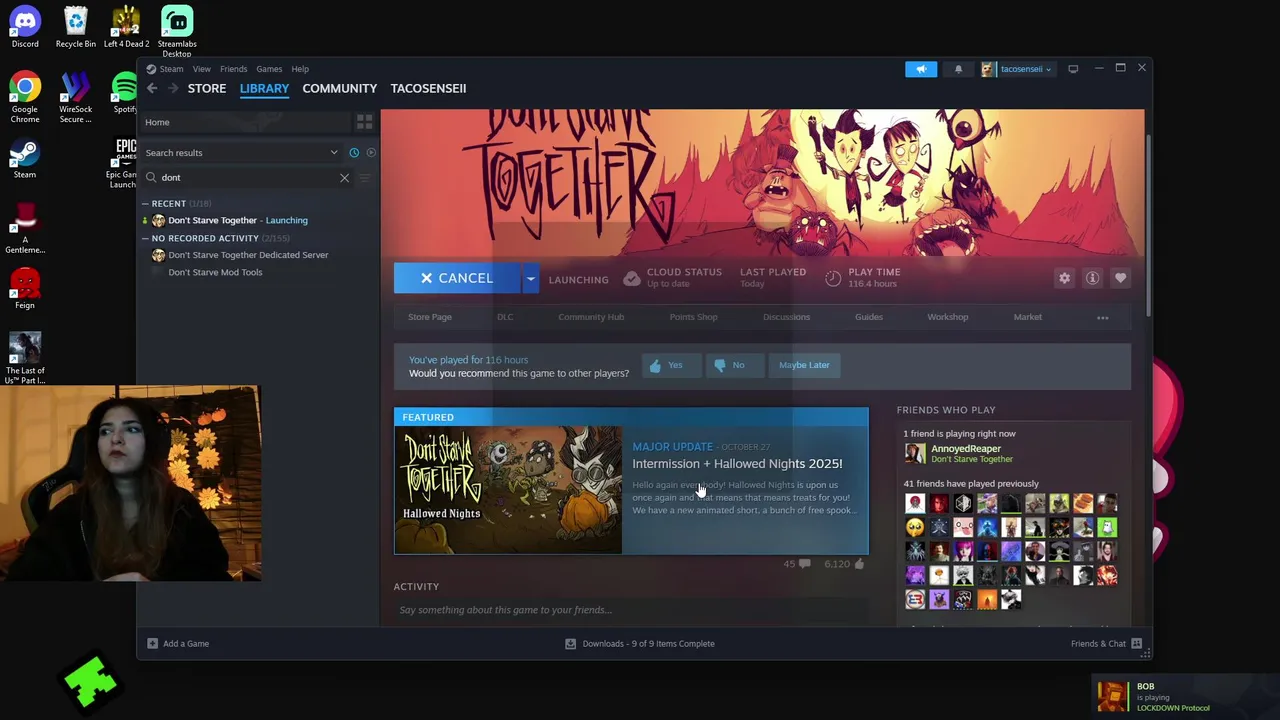This screenshot has height=720, width=1280.
Task: Click Maybe Later button
Action: click(x=804, y=365)
